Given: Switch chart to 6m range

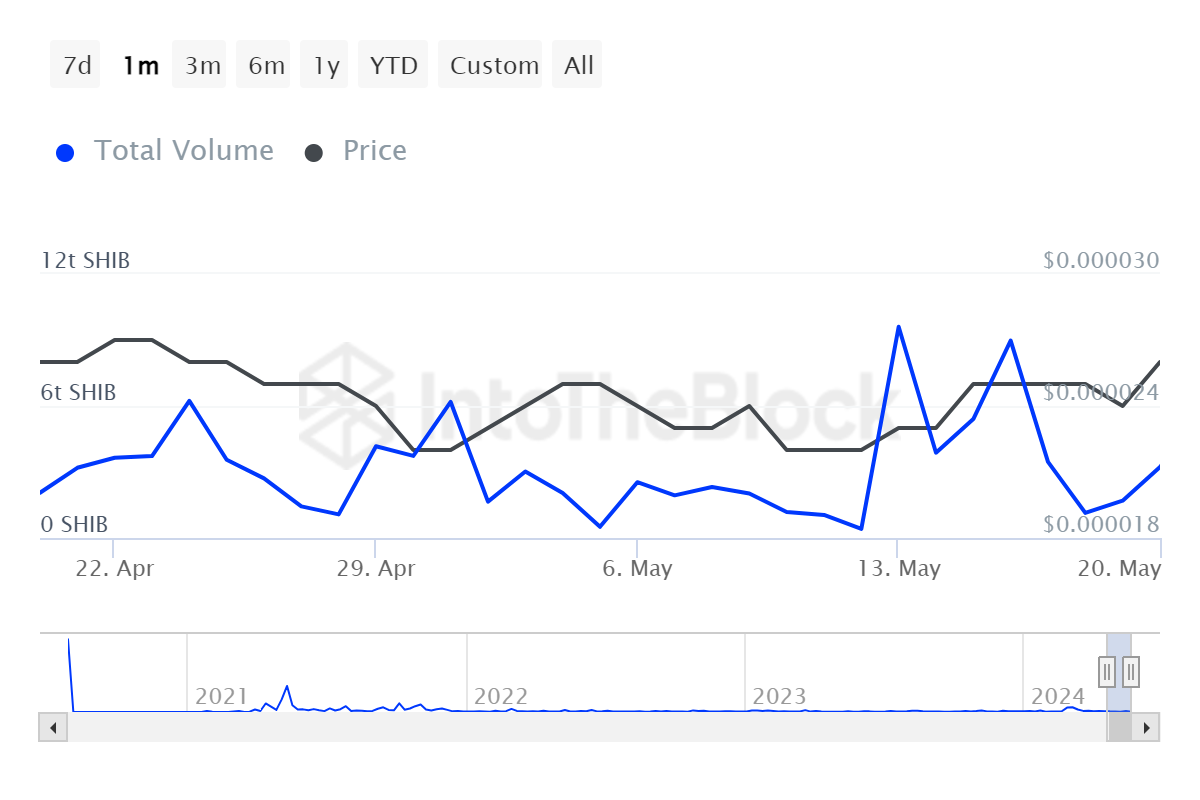Looking at the screenshot, I should point(266,66).
